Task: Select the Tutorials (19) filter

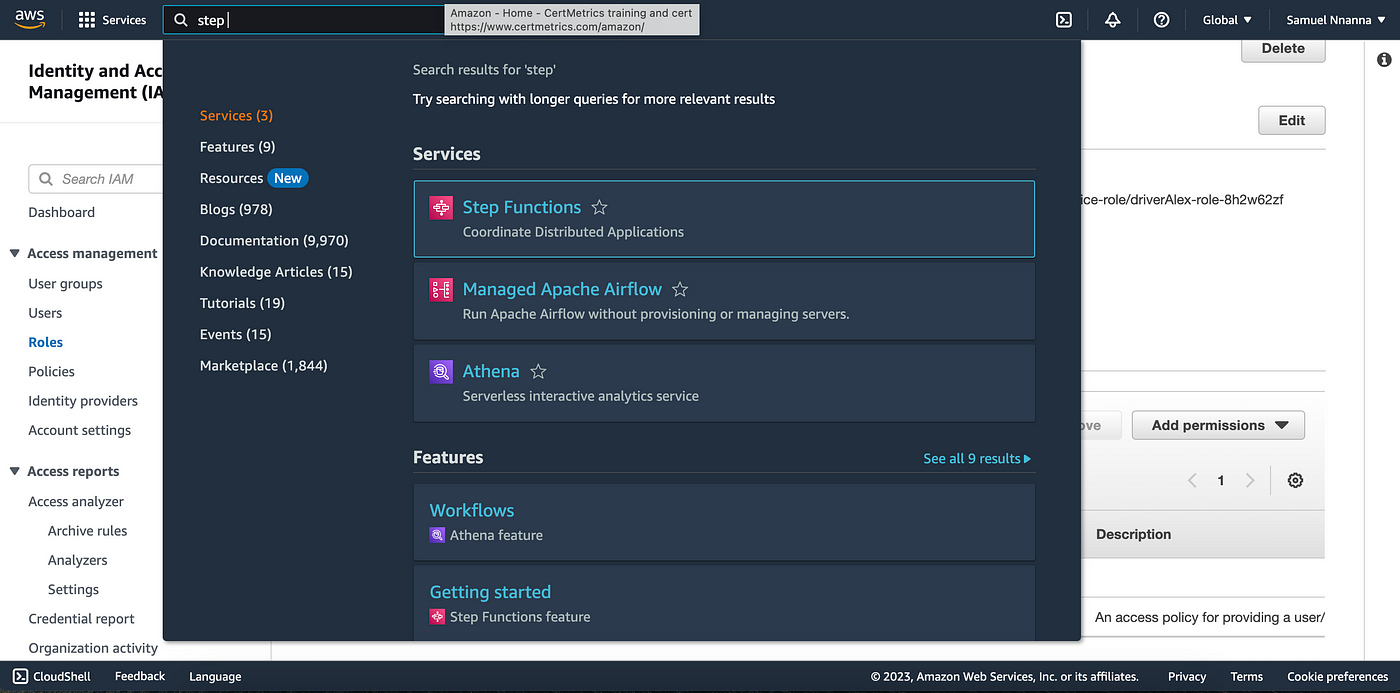Action: pos(242,302)
